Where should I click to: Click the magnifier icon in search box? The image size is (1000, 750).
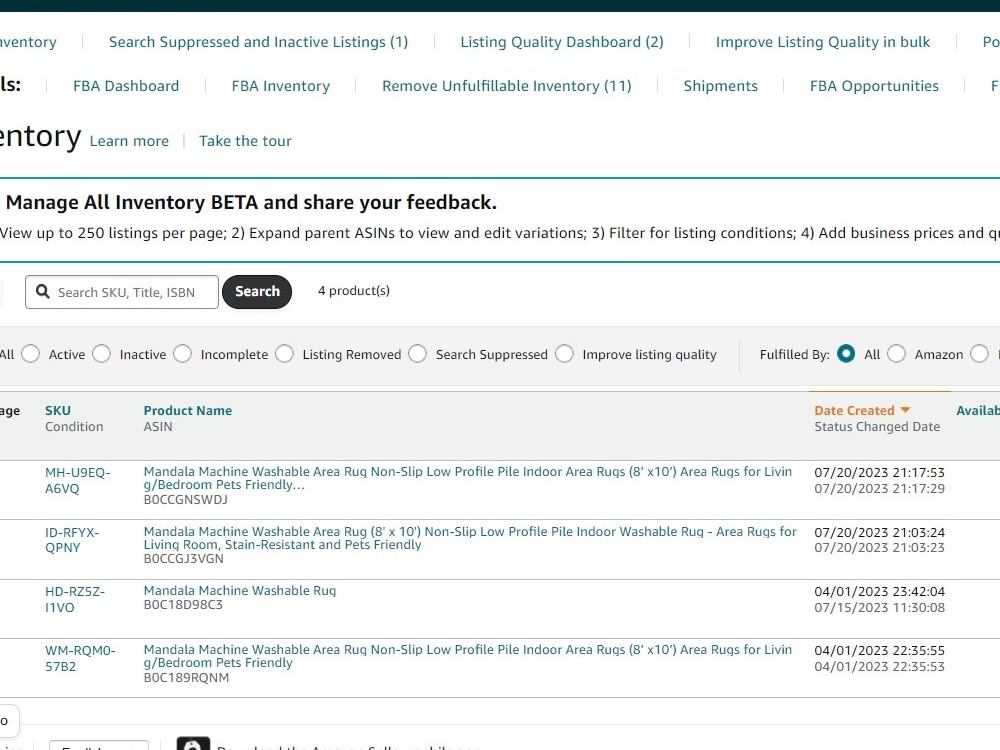(x=43, y=291)
